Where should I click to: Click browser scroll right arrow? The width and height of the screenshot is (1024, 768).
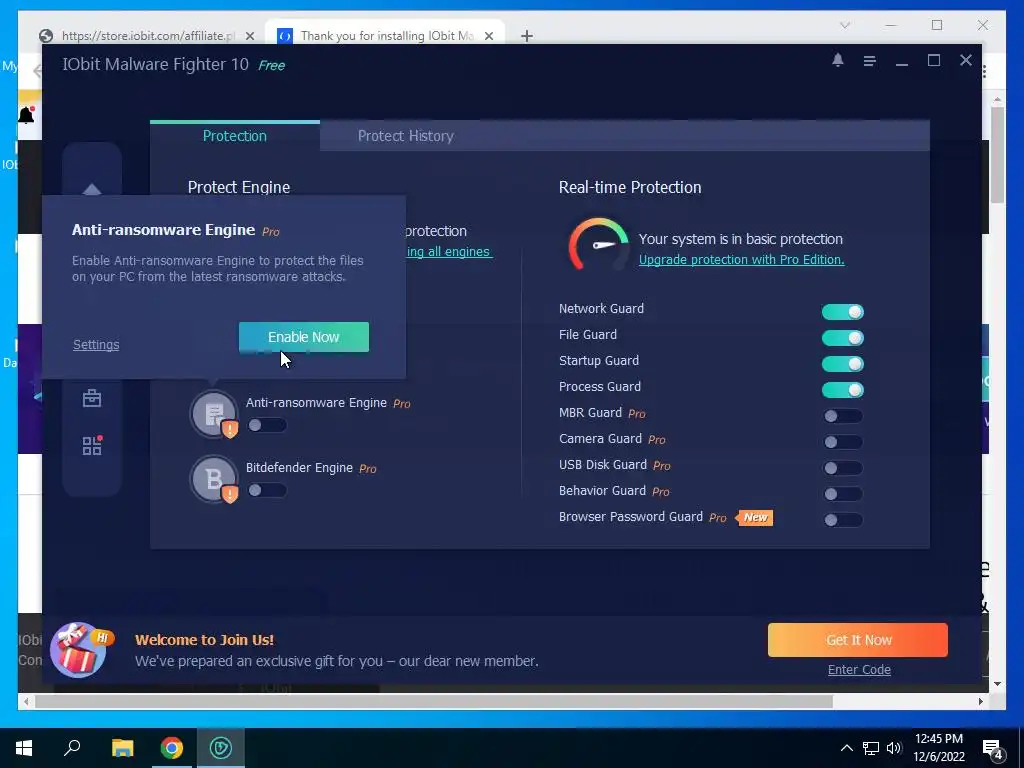(x=980, y=701)
